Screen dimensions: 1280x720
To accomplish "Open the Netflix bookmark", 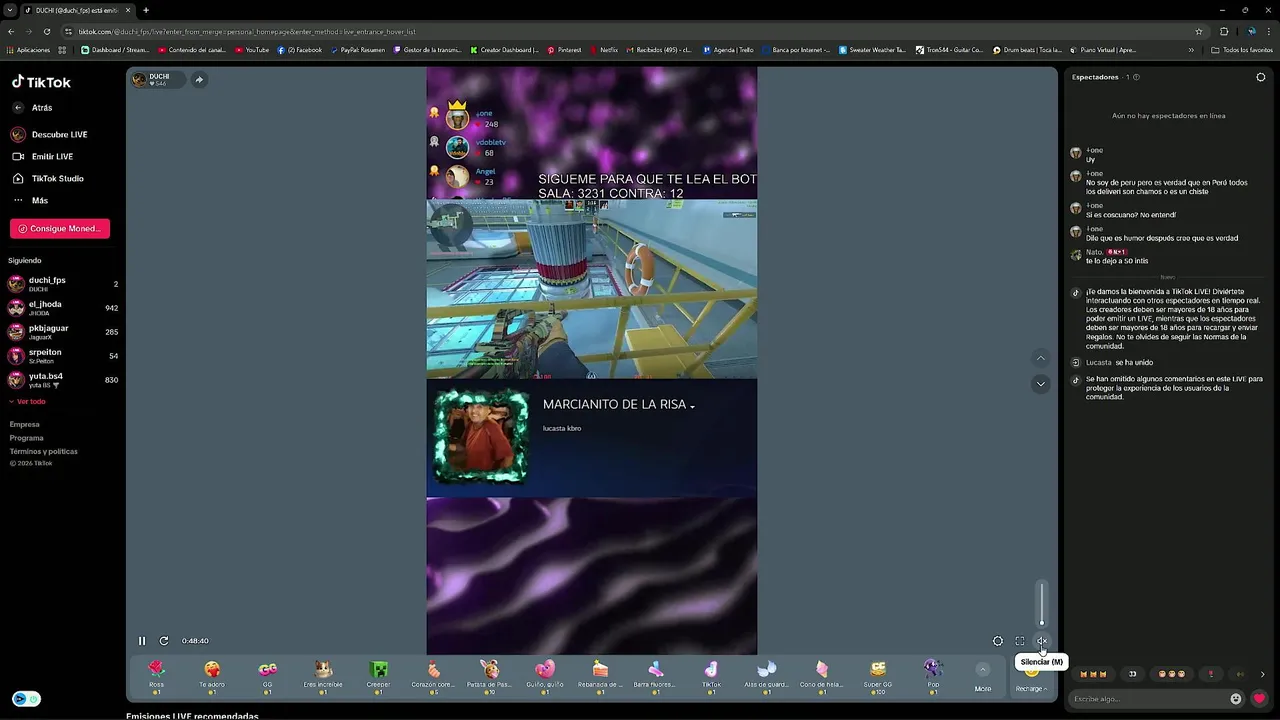I will click(604, 50).
